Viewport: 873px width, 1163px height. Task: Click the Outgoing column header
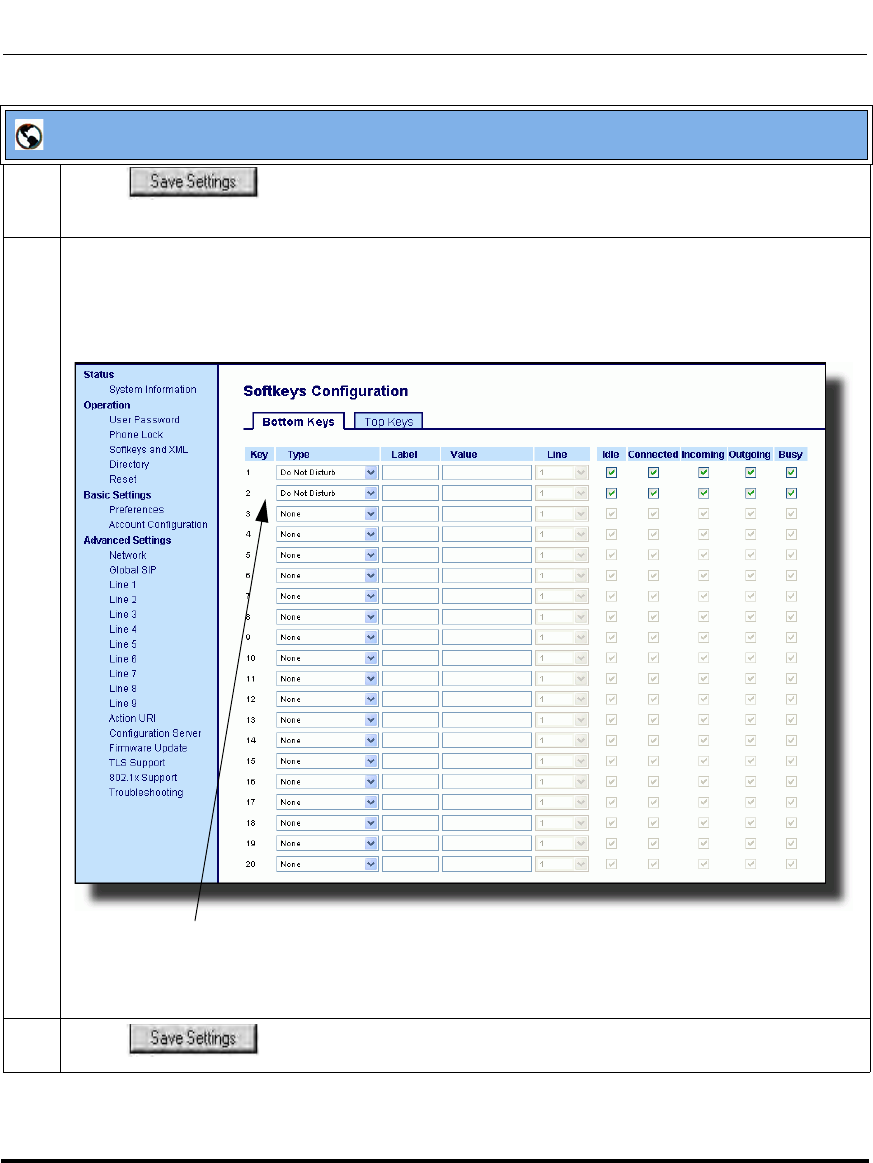[749, 455]
